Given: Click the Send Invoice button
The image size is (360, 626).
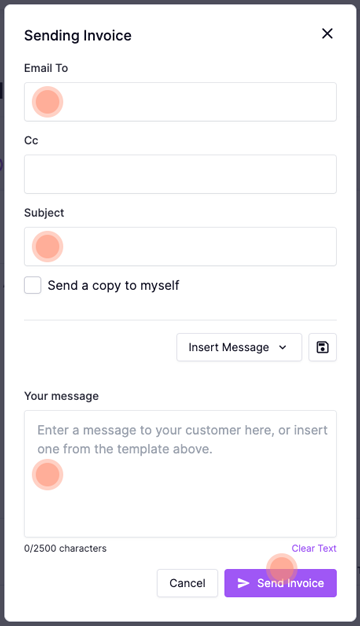Looking at the screenshot, I should tap(281, 583).
